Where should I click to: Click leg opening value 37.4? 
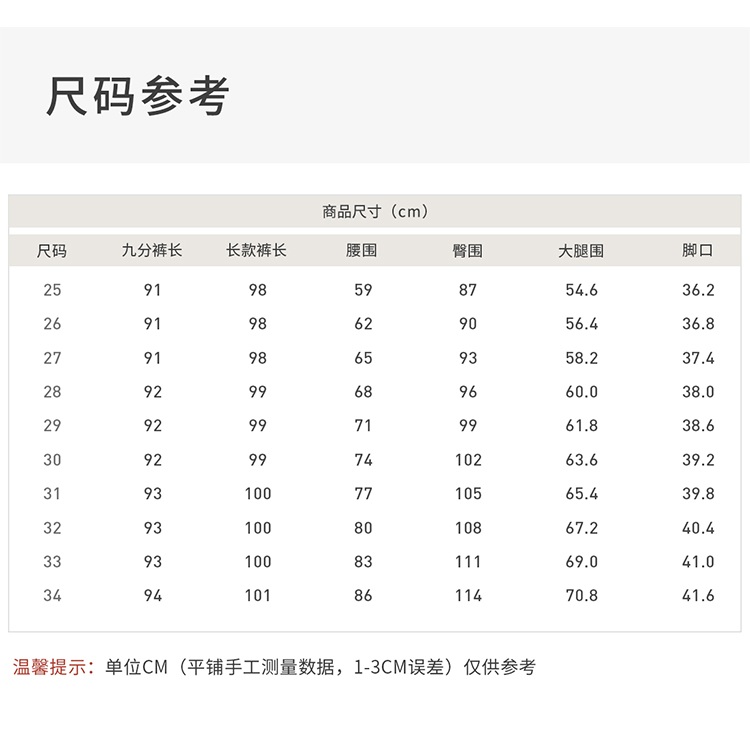coord(698,358)
